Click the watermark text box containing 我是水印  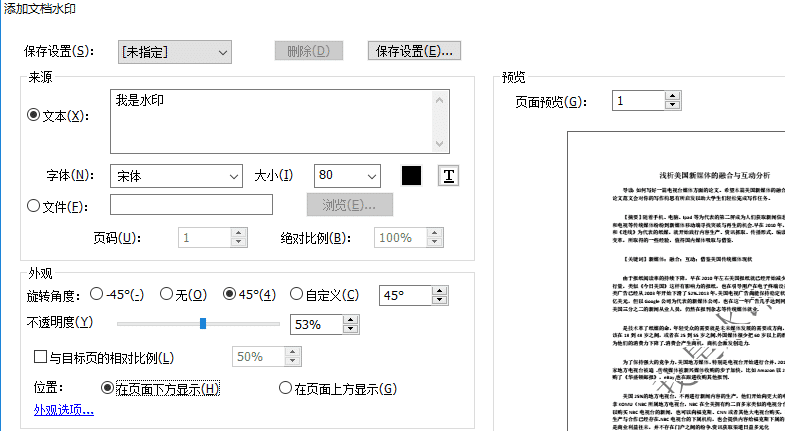280,122
